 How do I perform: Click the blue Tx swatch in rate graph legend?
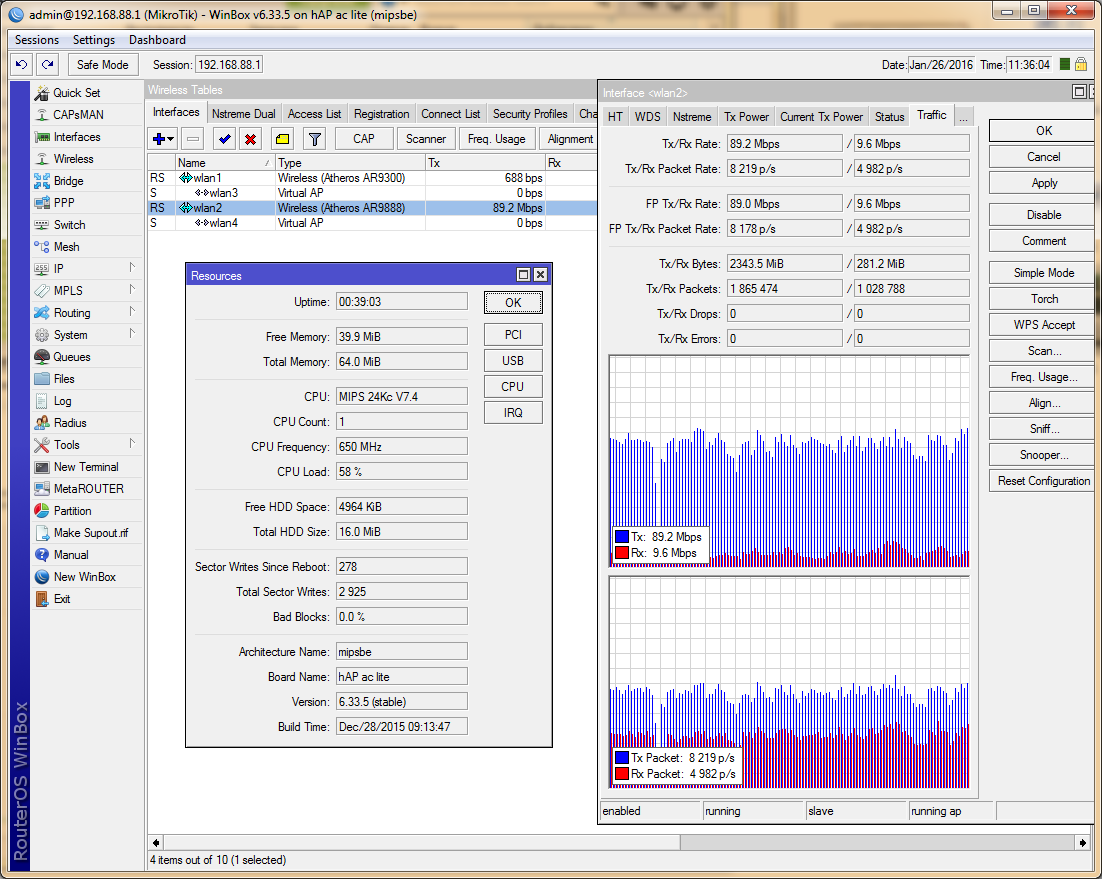622,536
